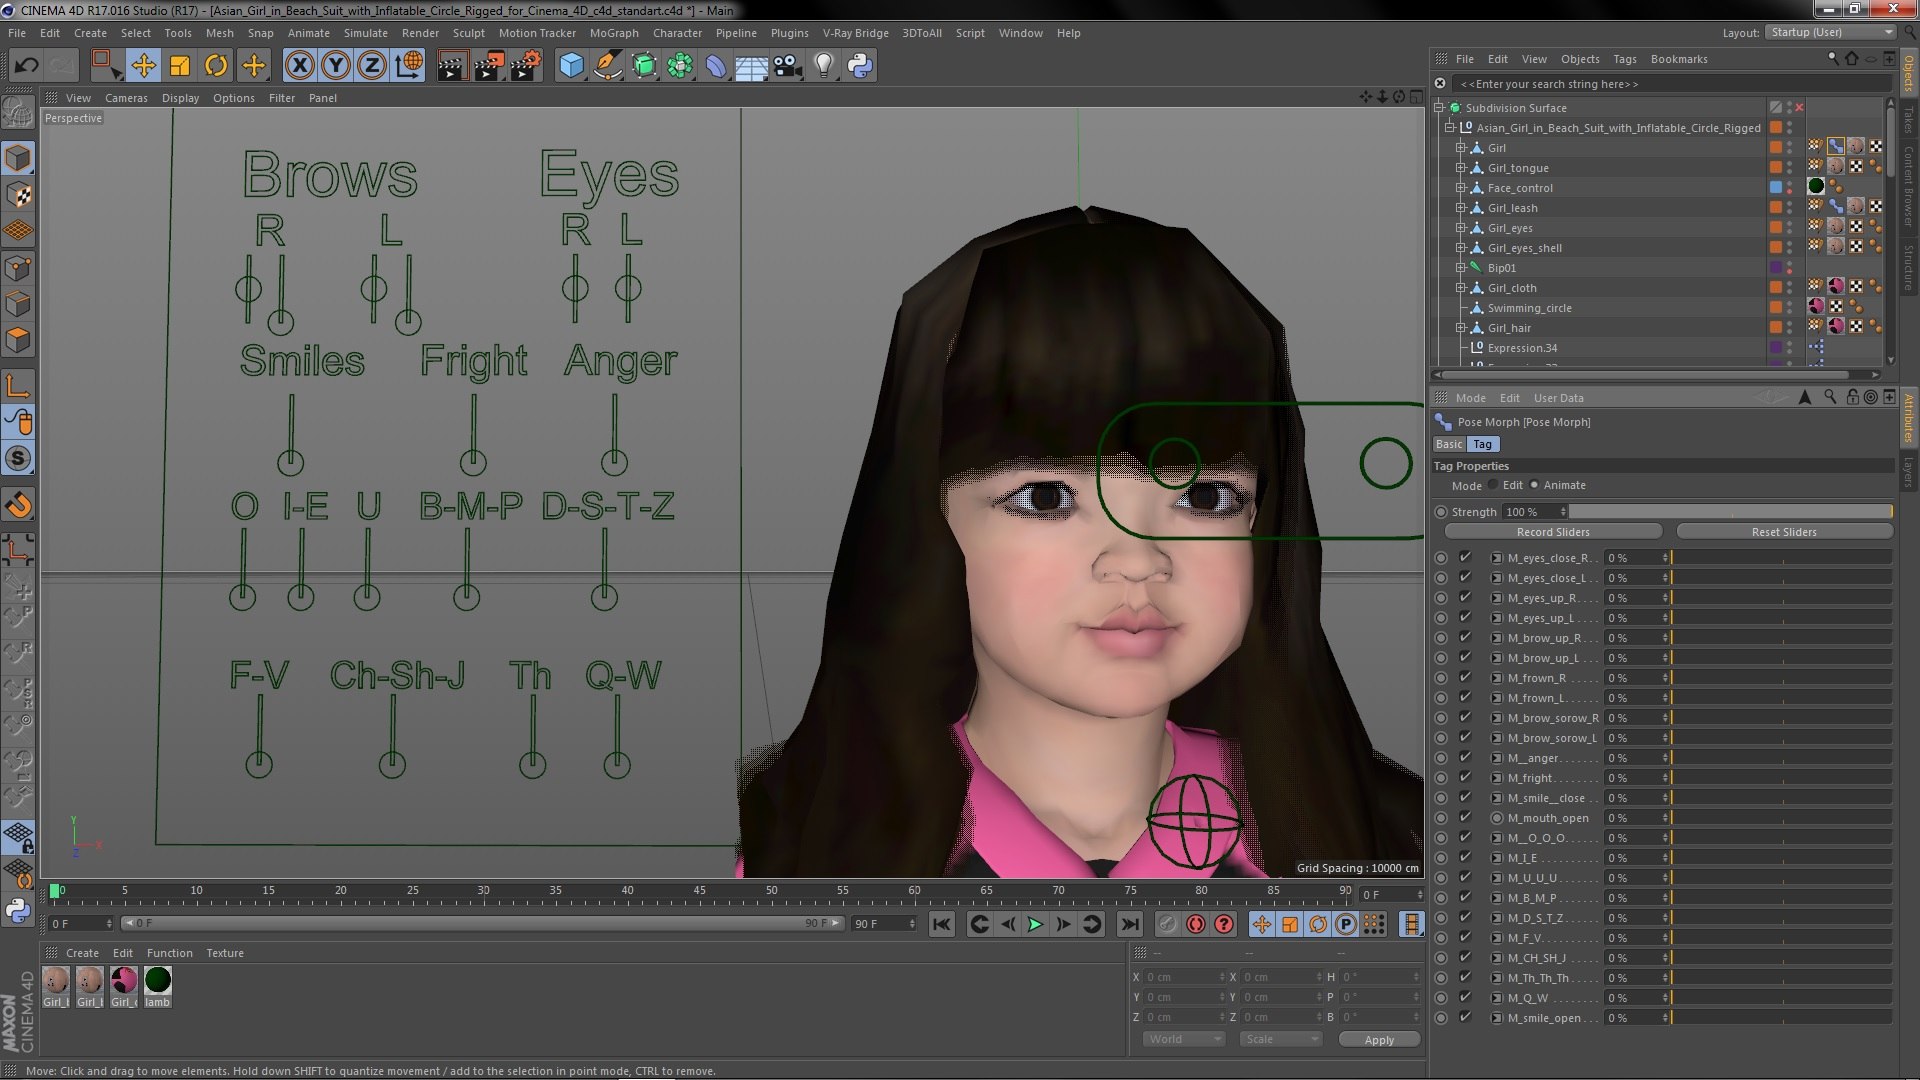The height and width of the screenshot is (1080, 1920).
Task: Open the Sculpt menu
Action: point(468,33)
